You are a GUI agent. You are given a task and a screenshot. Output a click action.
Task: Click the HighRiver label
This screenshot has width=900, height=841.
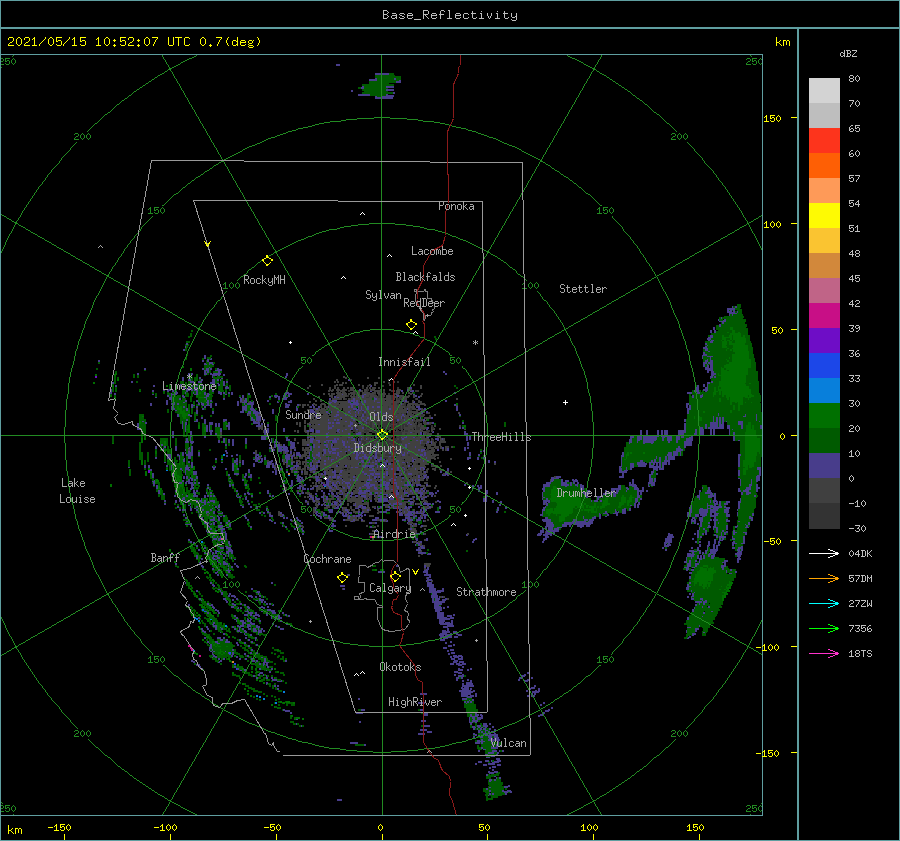(415, 702)
